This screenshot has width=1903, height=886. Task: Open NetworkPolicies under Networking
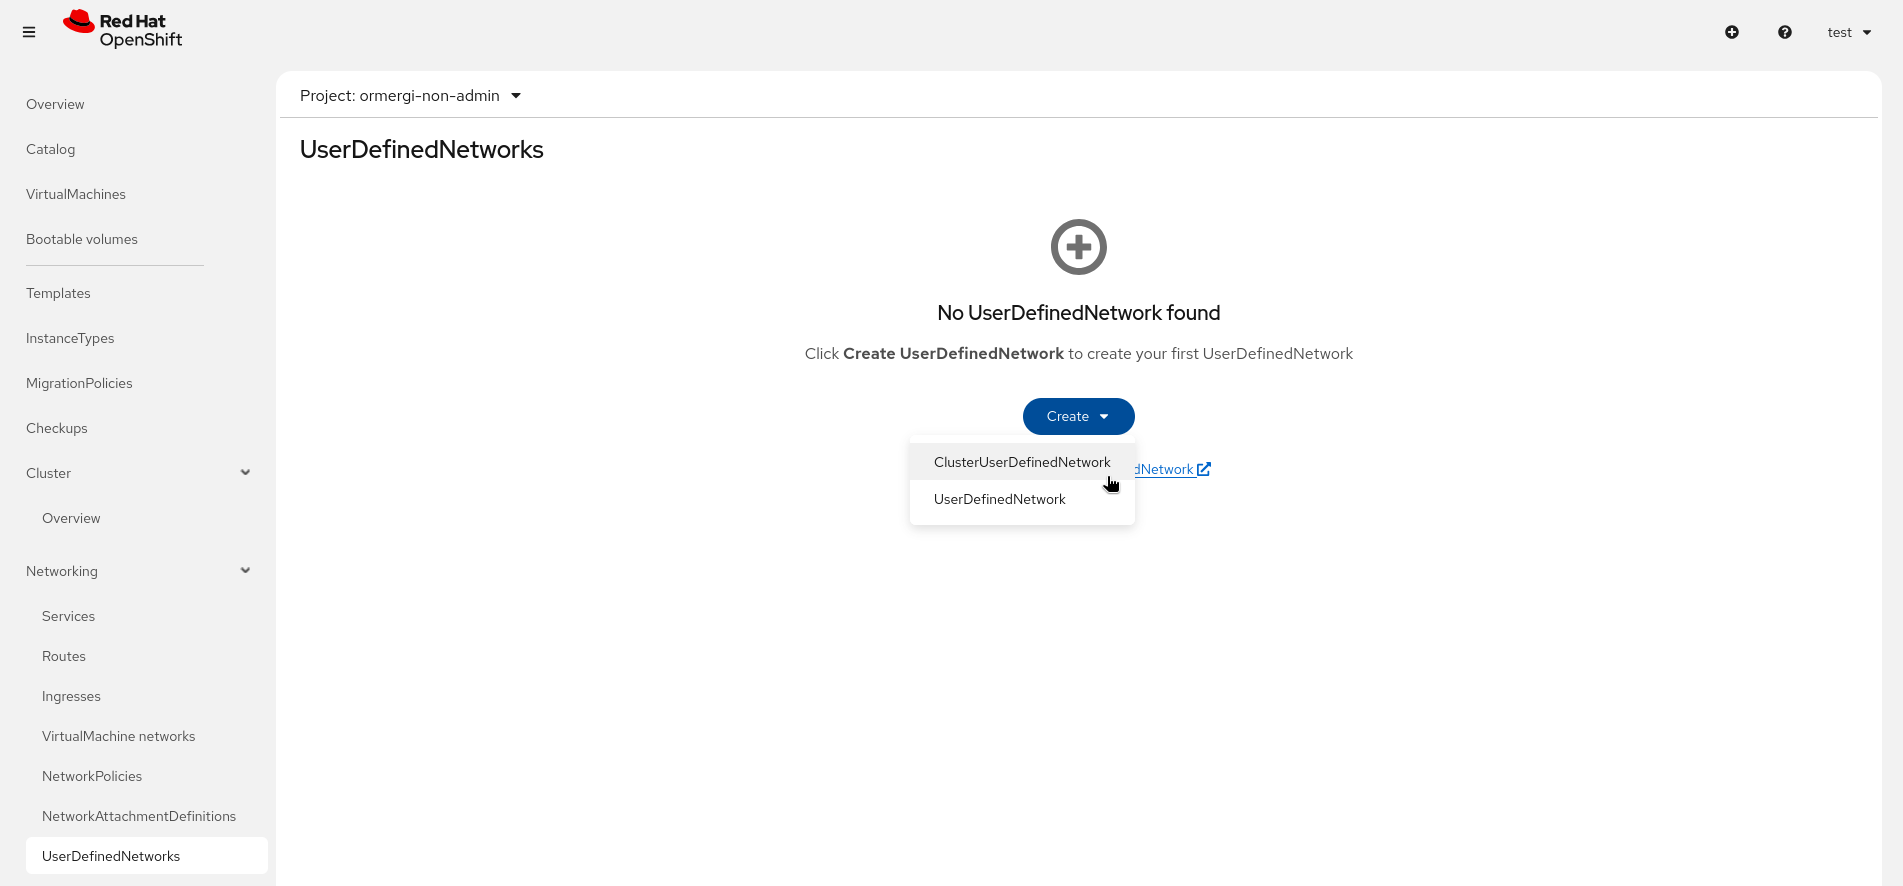(x=92, y=776)
